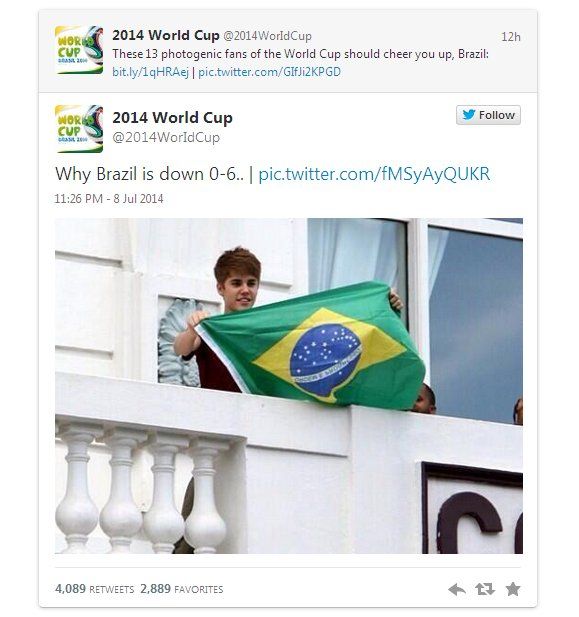Click the 2014 World Cup name in main tweet
Screen dimensions: 579x617
coord(172,118)
